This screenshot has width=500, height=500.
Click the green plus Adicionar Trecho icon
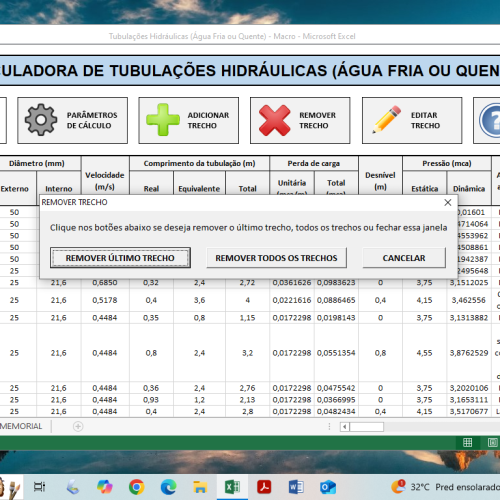pyautogui.click(x=163, y=120)
